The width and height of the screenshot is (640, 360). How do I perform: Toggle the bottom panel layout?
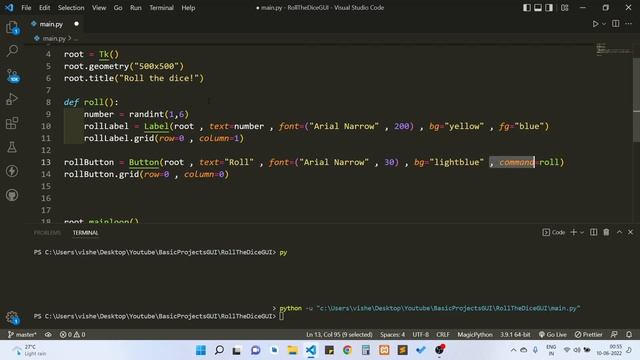click(538, 7)
